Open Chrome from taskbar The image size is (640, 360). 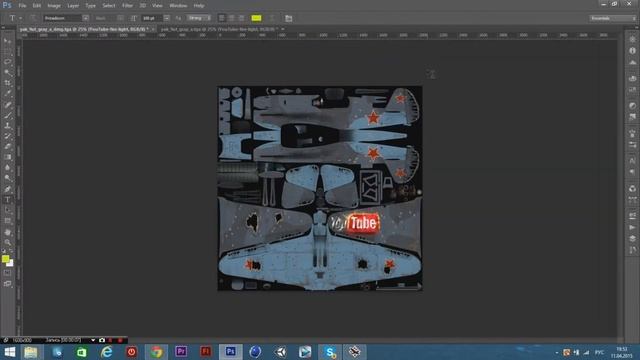click(156, 352)
